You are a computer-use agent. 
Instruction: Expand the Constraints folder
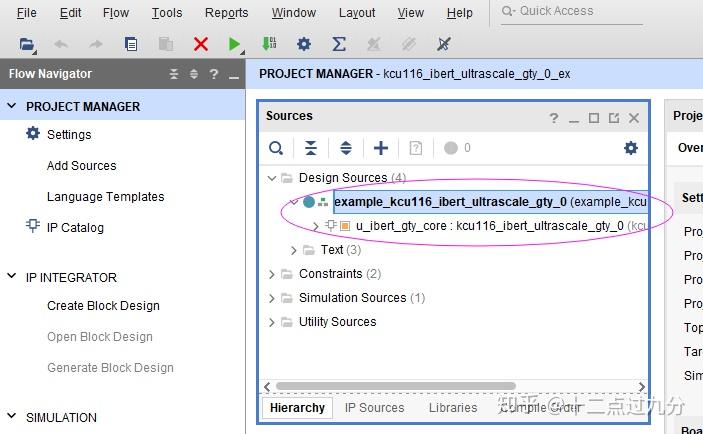272,274
